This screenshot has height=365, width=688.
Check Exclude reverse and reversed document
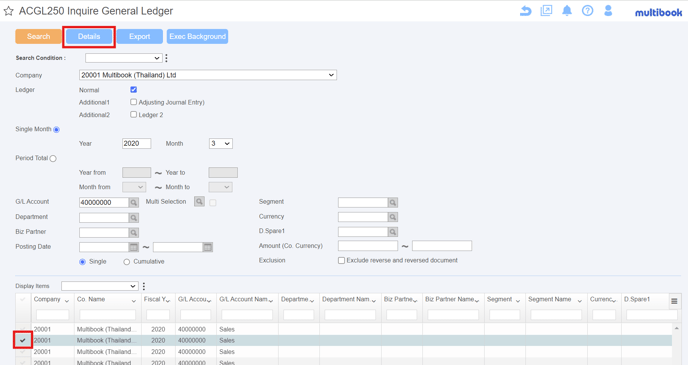tap(341, 261)
